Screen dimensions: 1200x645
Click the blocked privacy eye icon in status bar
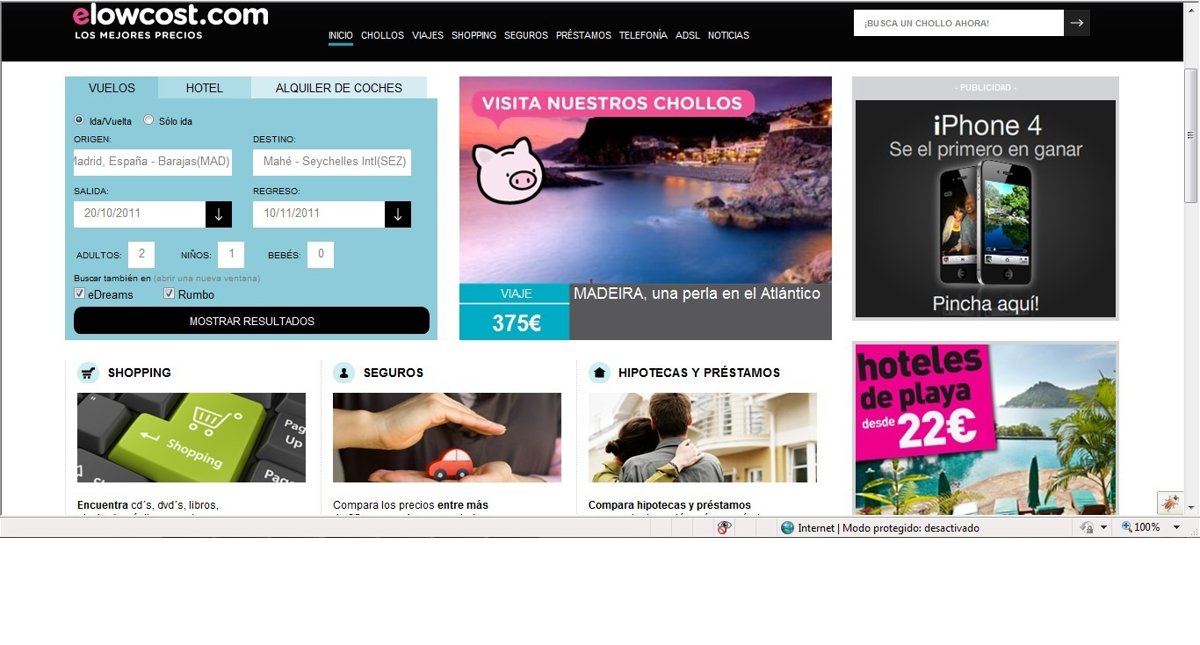point(724,528)
